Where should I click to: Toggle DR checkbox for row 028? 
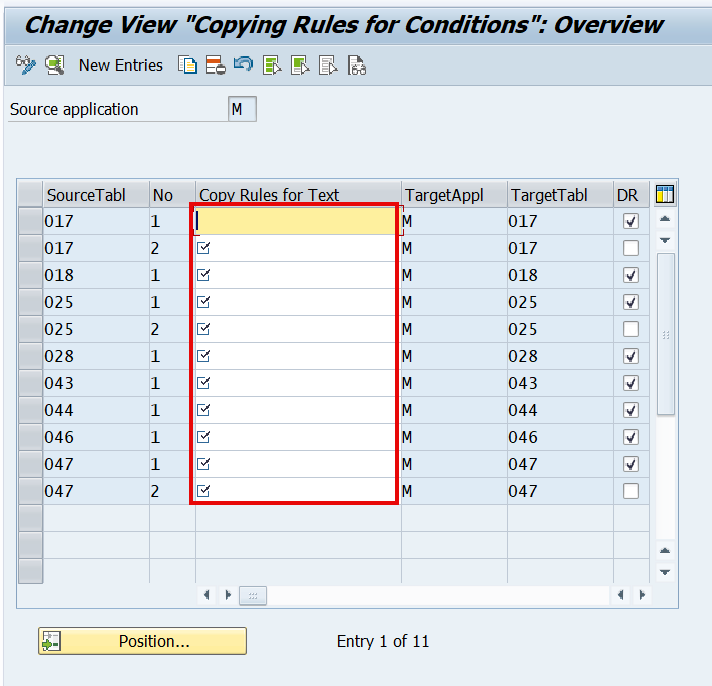click(x=631, y=356)
